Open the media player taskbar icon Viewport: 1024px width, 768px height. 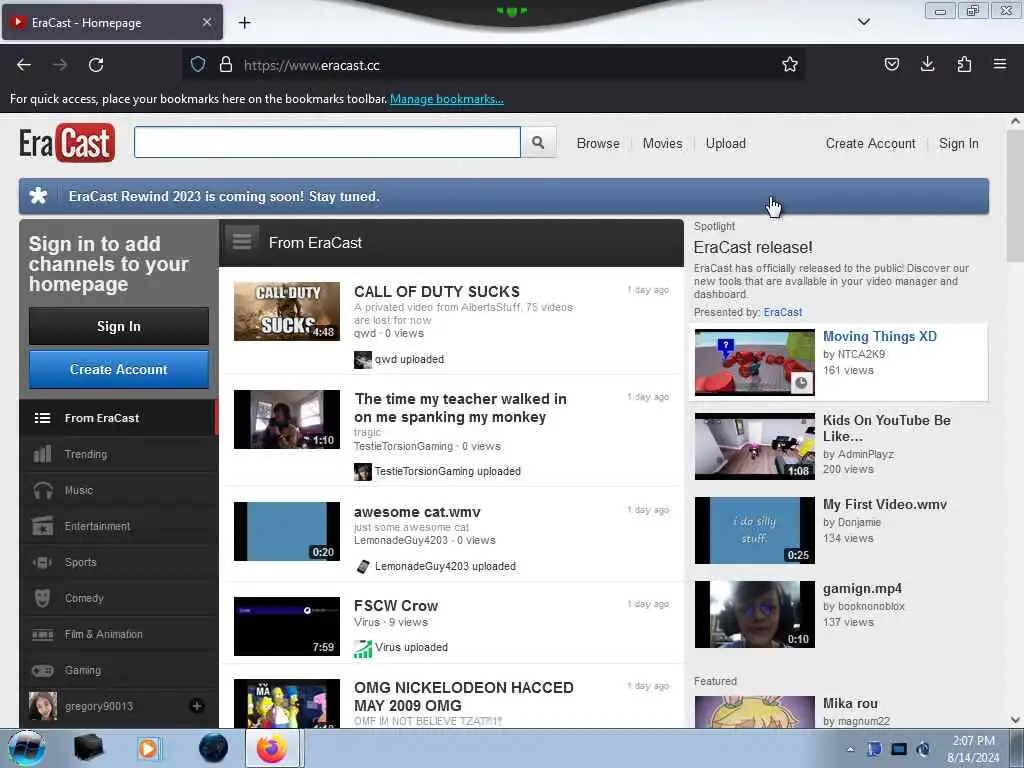tap(148, 748)
